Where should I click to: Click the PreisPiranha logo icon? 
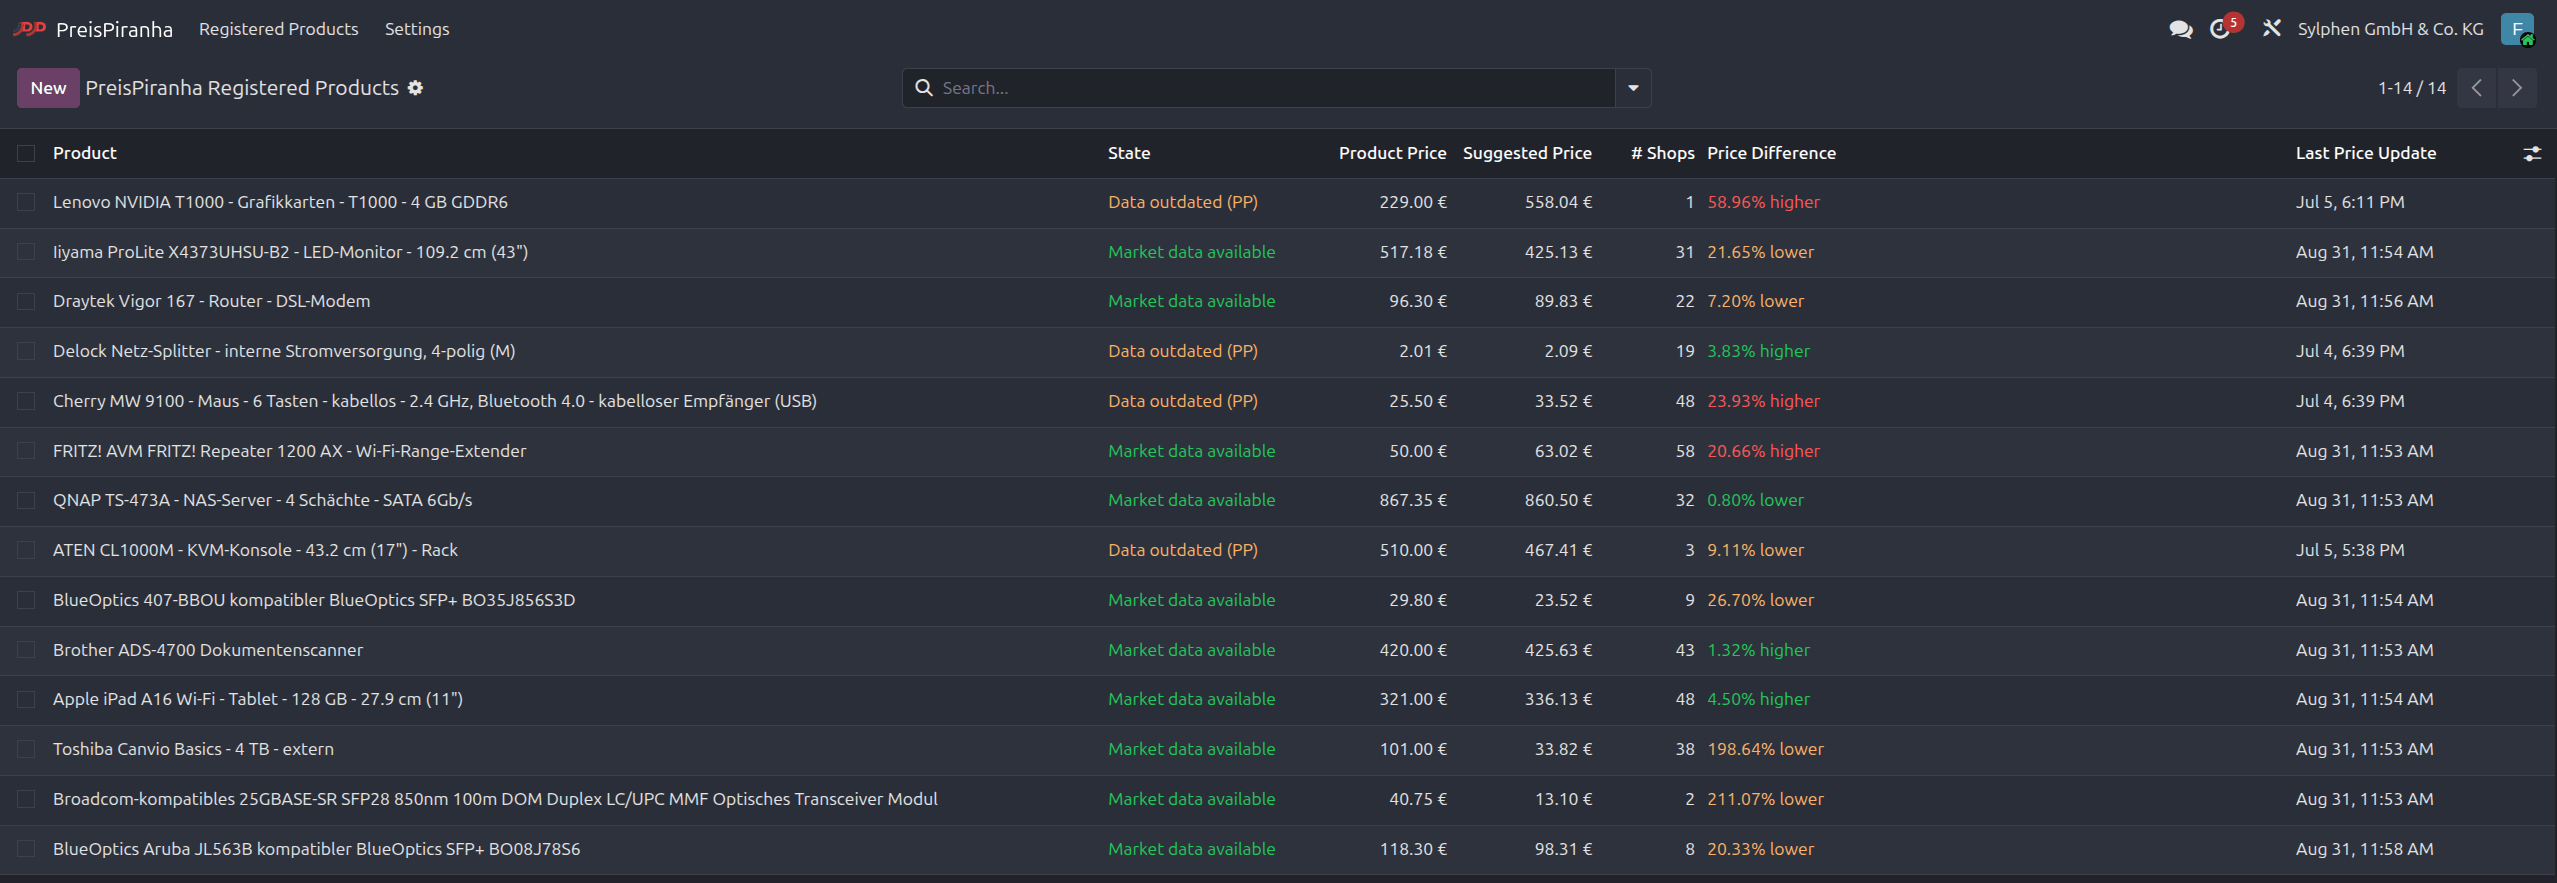(30, 29)
